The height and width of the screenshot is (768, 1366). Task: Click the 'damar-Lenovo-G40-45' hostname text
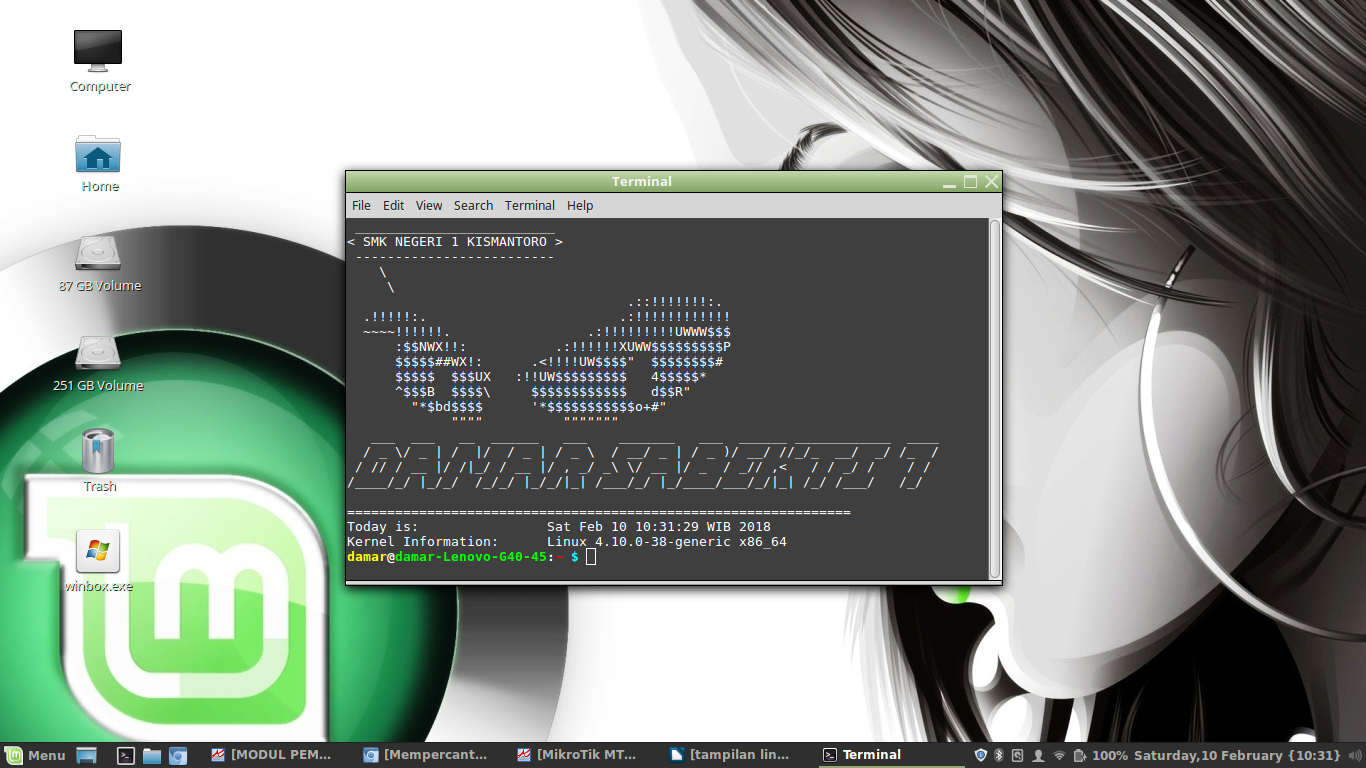pos(471,557)
